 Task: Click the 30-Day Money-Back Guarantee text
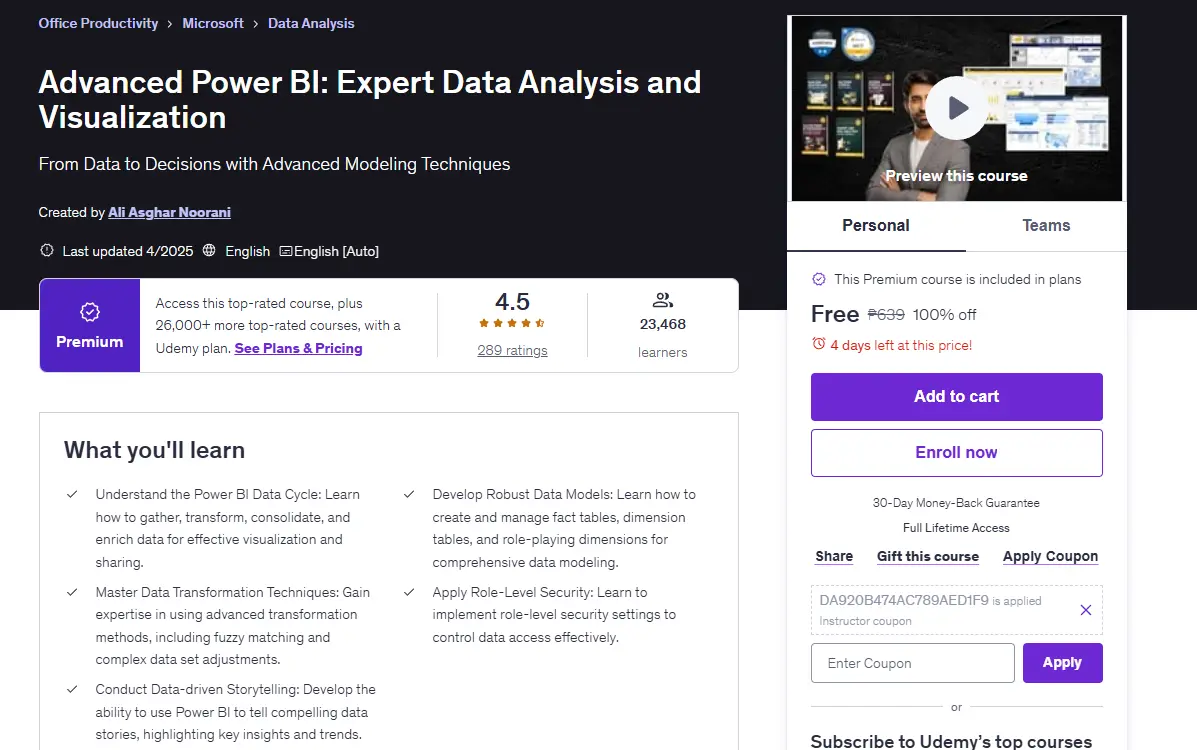point(957,503)
